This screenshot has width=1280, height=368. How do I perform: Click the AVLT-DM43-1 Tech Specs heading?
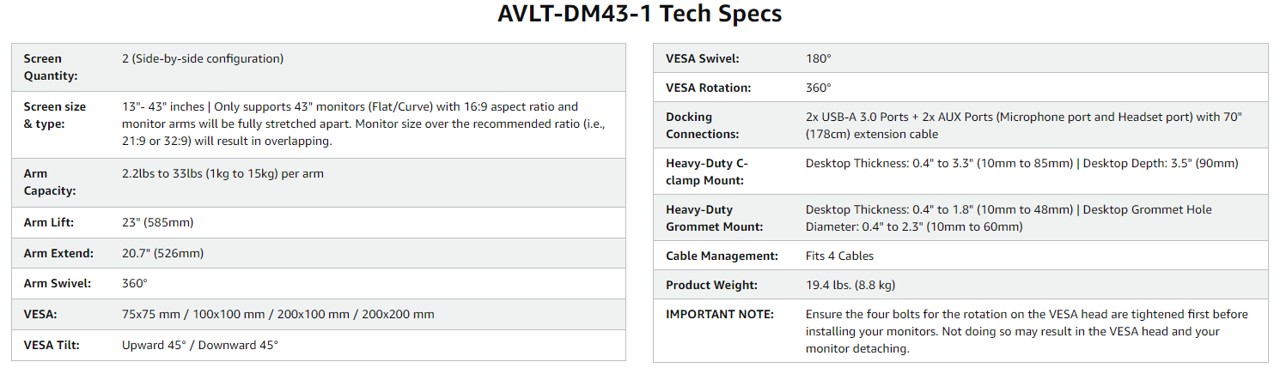click(x=640, y=14)
